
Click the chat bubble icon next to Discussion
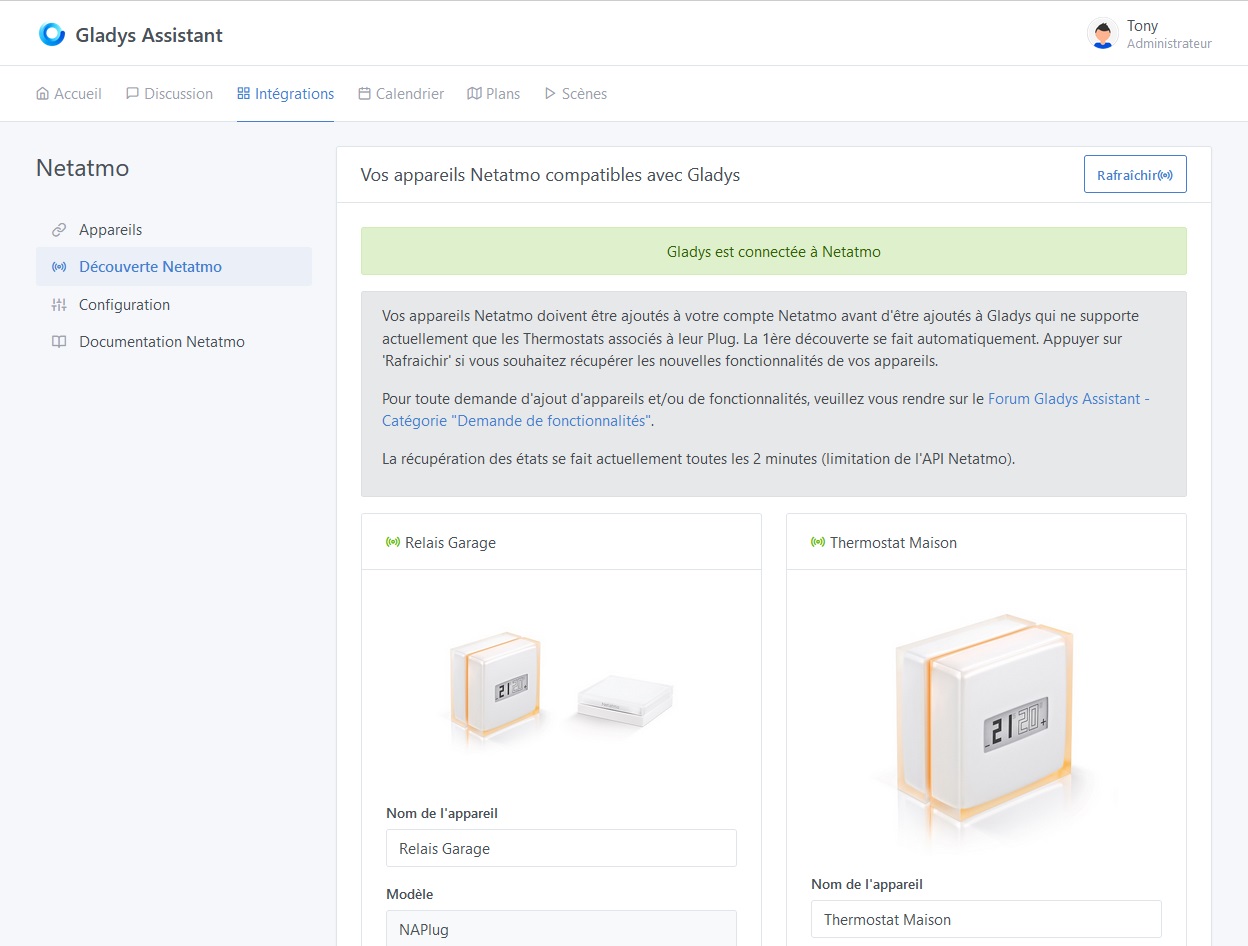(x=131, y=92)
